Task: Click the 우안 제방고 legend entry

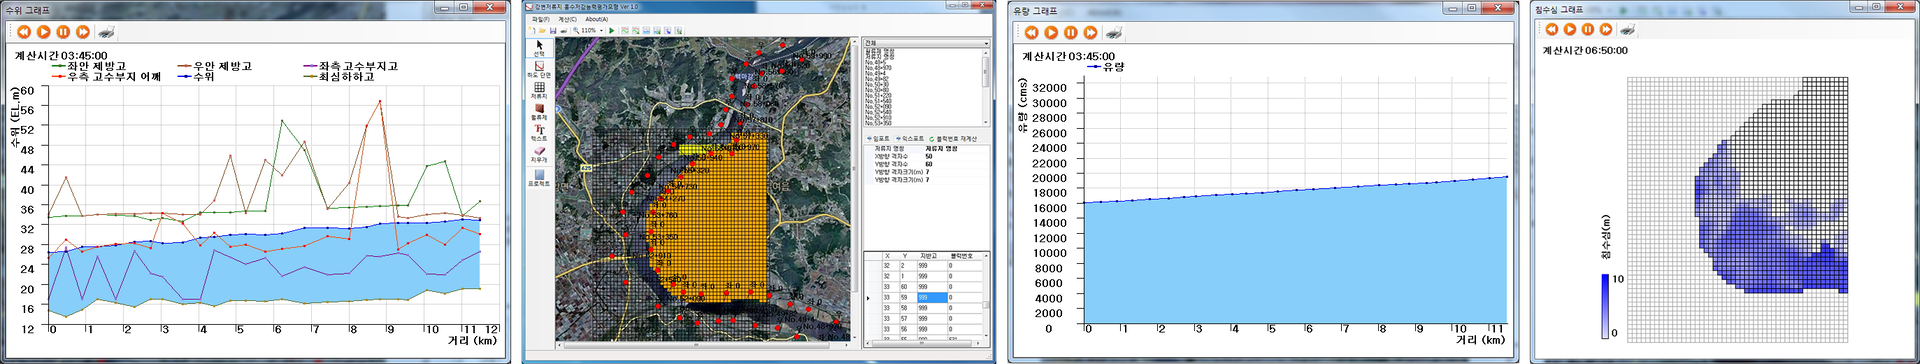Action: pos(214,66)
